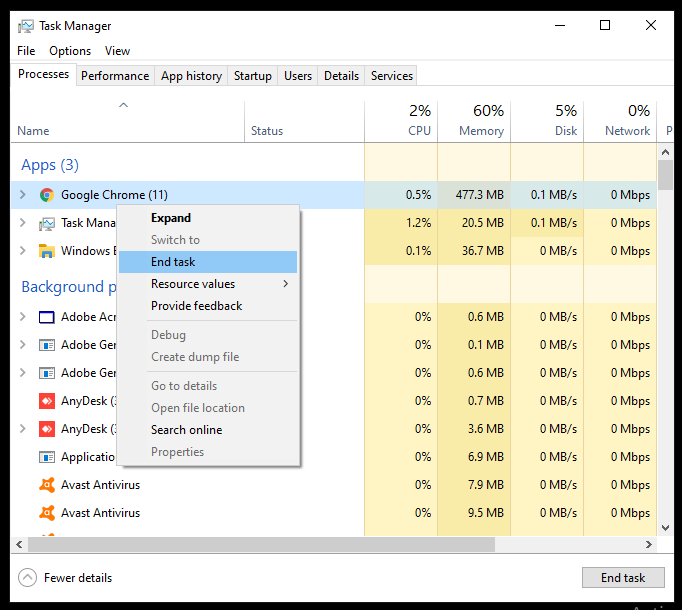The image size is (682, 610).
Task: Click the second Adobe Genuine process icon
Action: (x=47, y=373)
